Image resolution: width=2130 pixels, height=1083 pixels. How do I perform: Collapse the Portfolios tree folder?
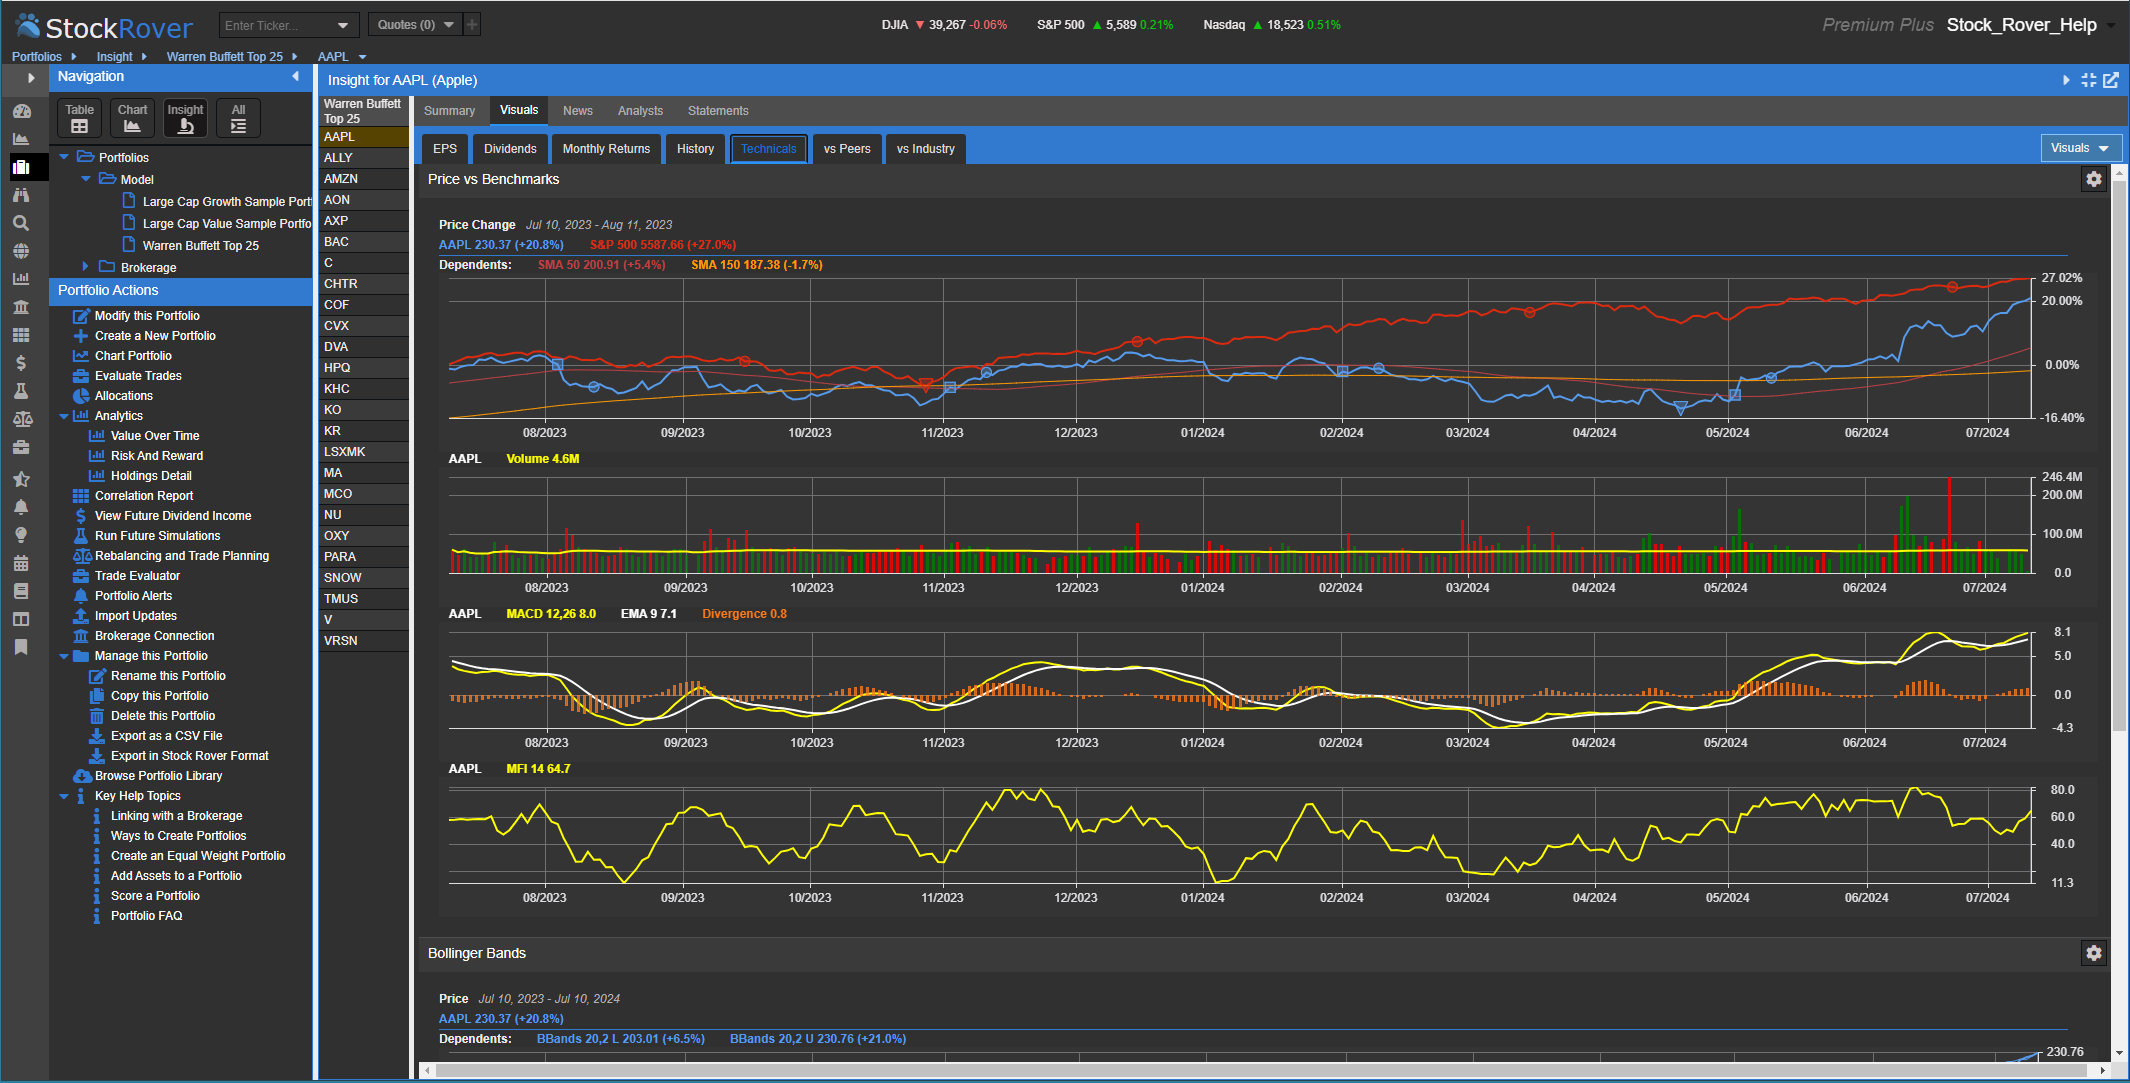coord(65,157)
